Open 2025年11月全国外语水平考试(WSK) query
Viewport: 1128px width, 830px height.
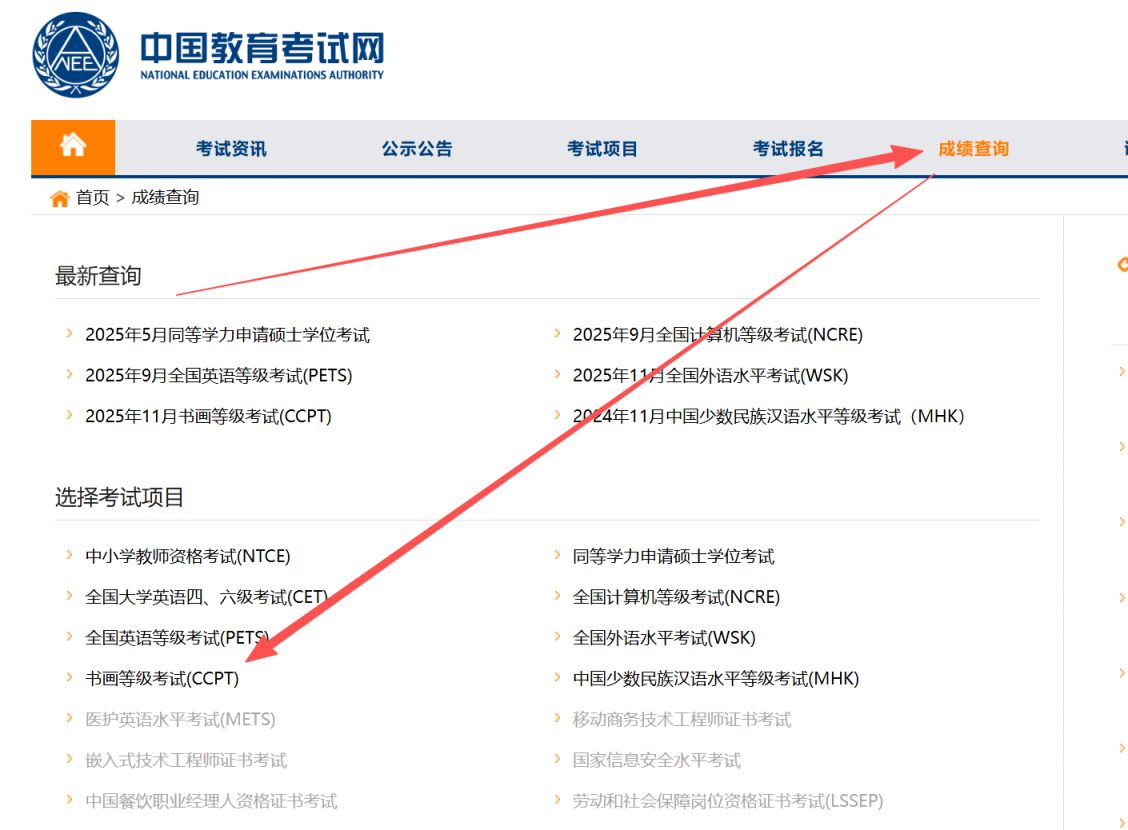pyautogui.click(x=710, y=375)
